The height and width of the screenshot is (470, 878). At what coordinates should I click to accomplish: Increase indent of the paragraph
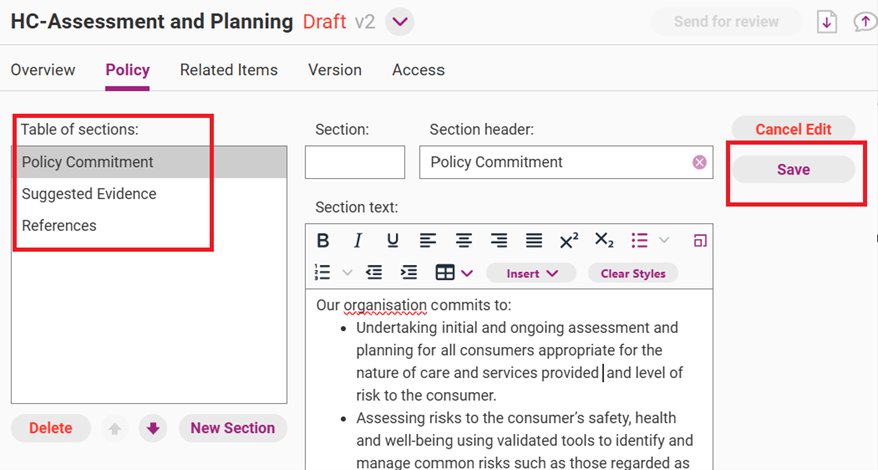point(408,273)
